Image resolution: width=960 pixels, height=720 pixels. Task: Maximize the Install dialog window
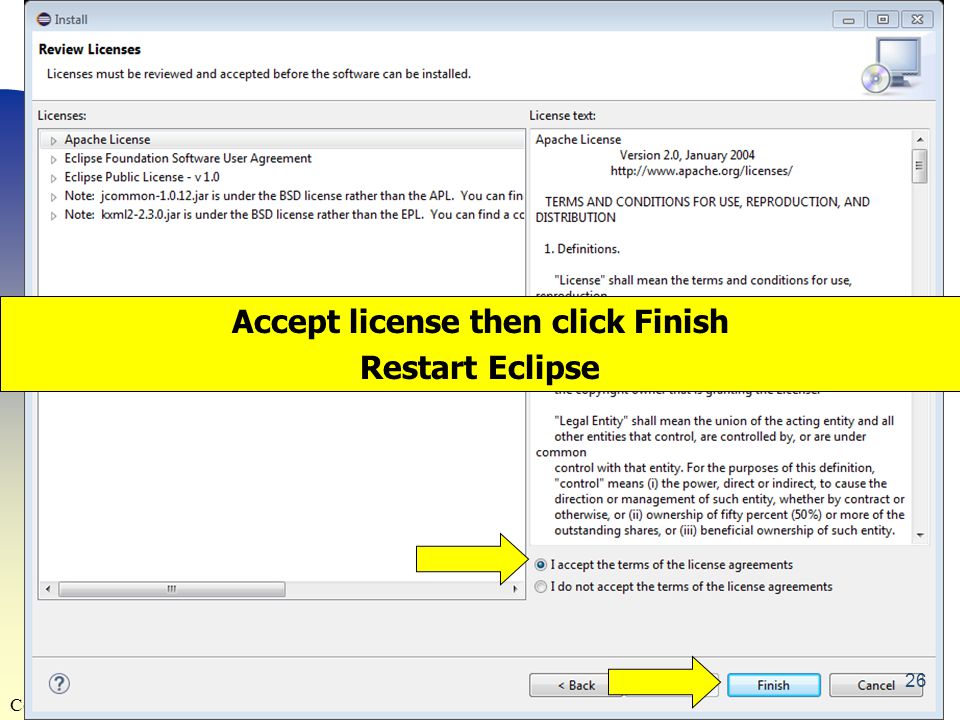(883, 20)
